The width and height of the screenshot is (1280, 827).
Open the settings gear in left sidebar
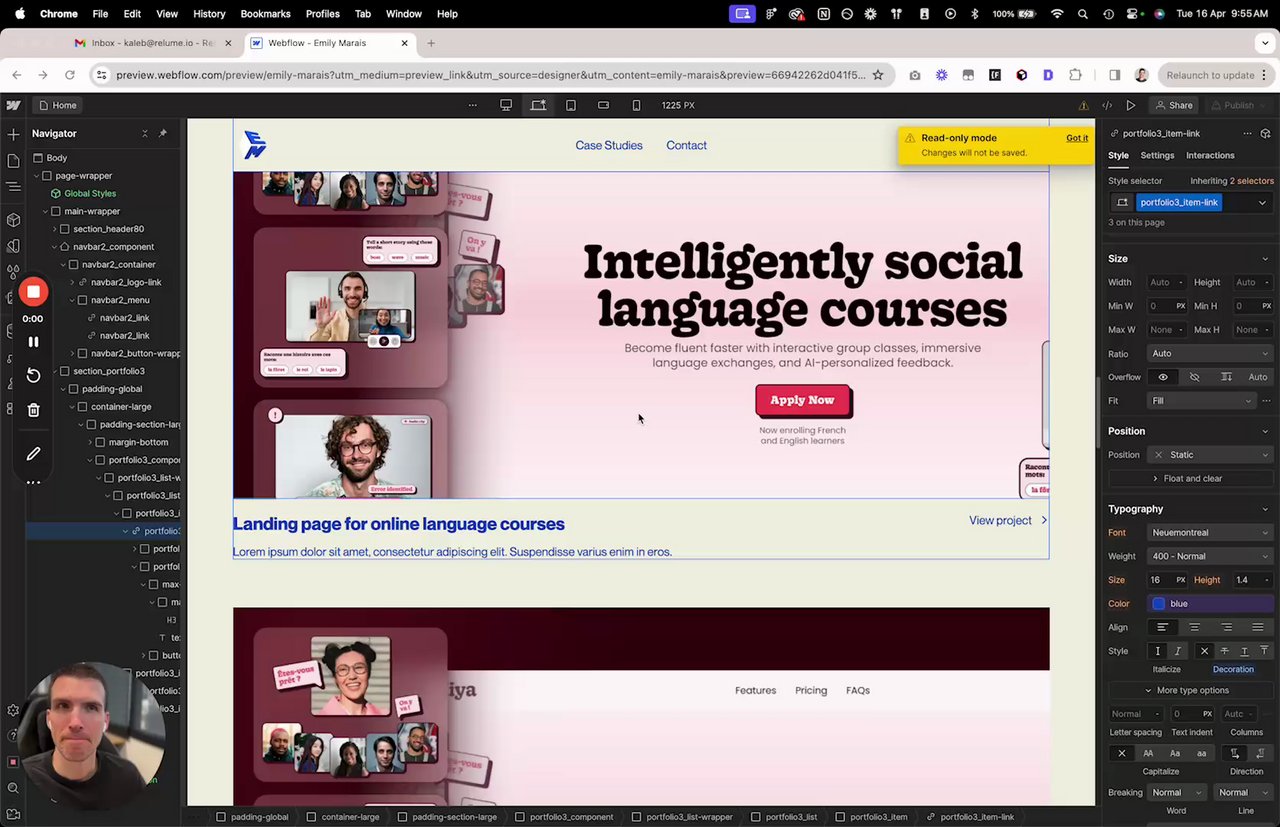[x=13, y=710]
